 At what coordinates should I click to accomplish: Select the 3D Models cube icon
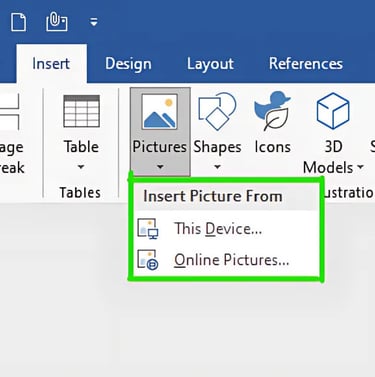tap(333, 111)
